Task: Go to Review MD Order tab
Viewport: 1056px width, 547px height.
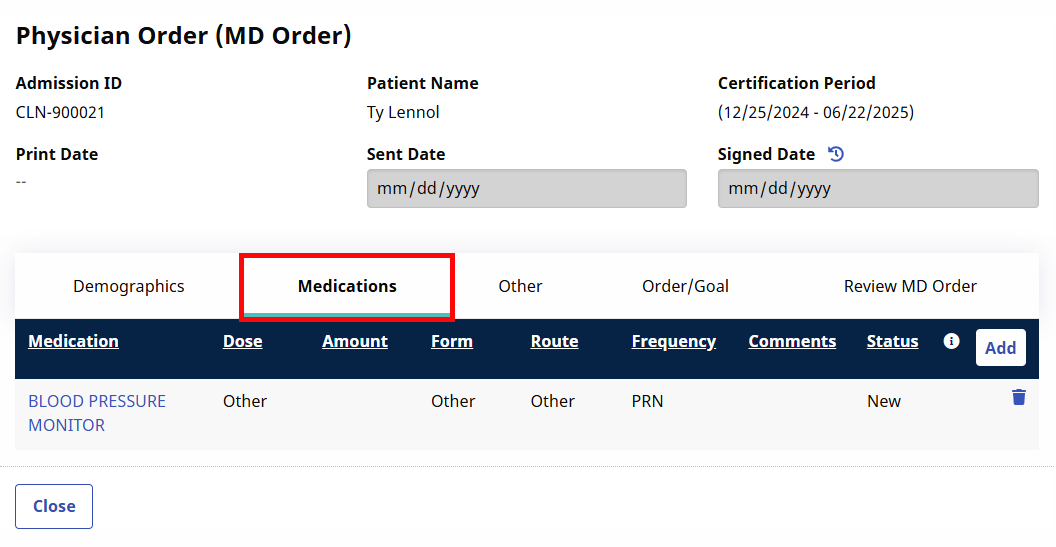Action: coord(910,286)
